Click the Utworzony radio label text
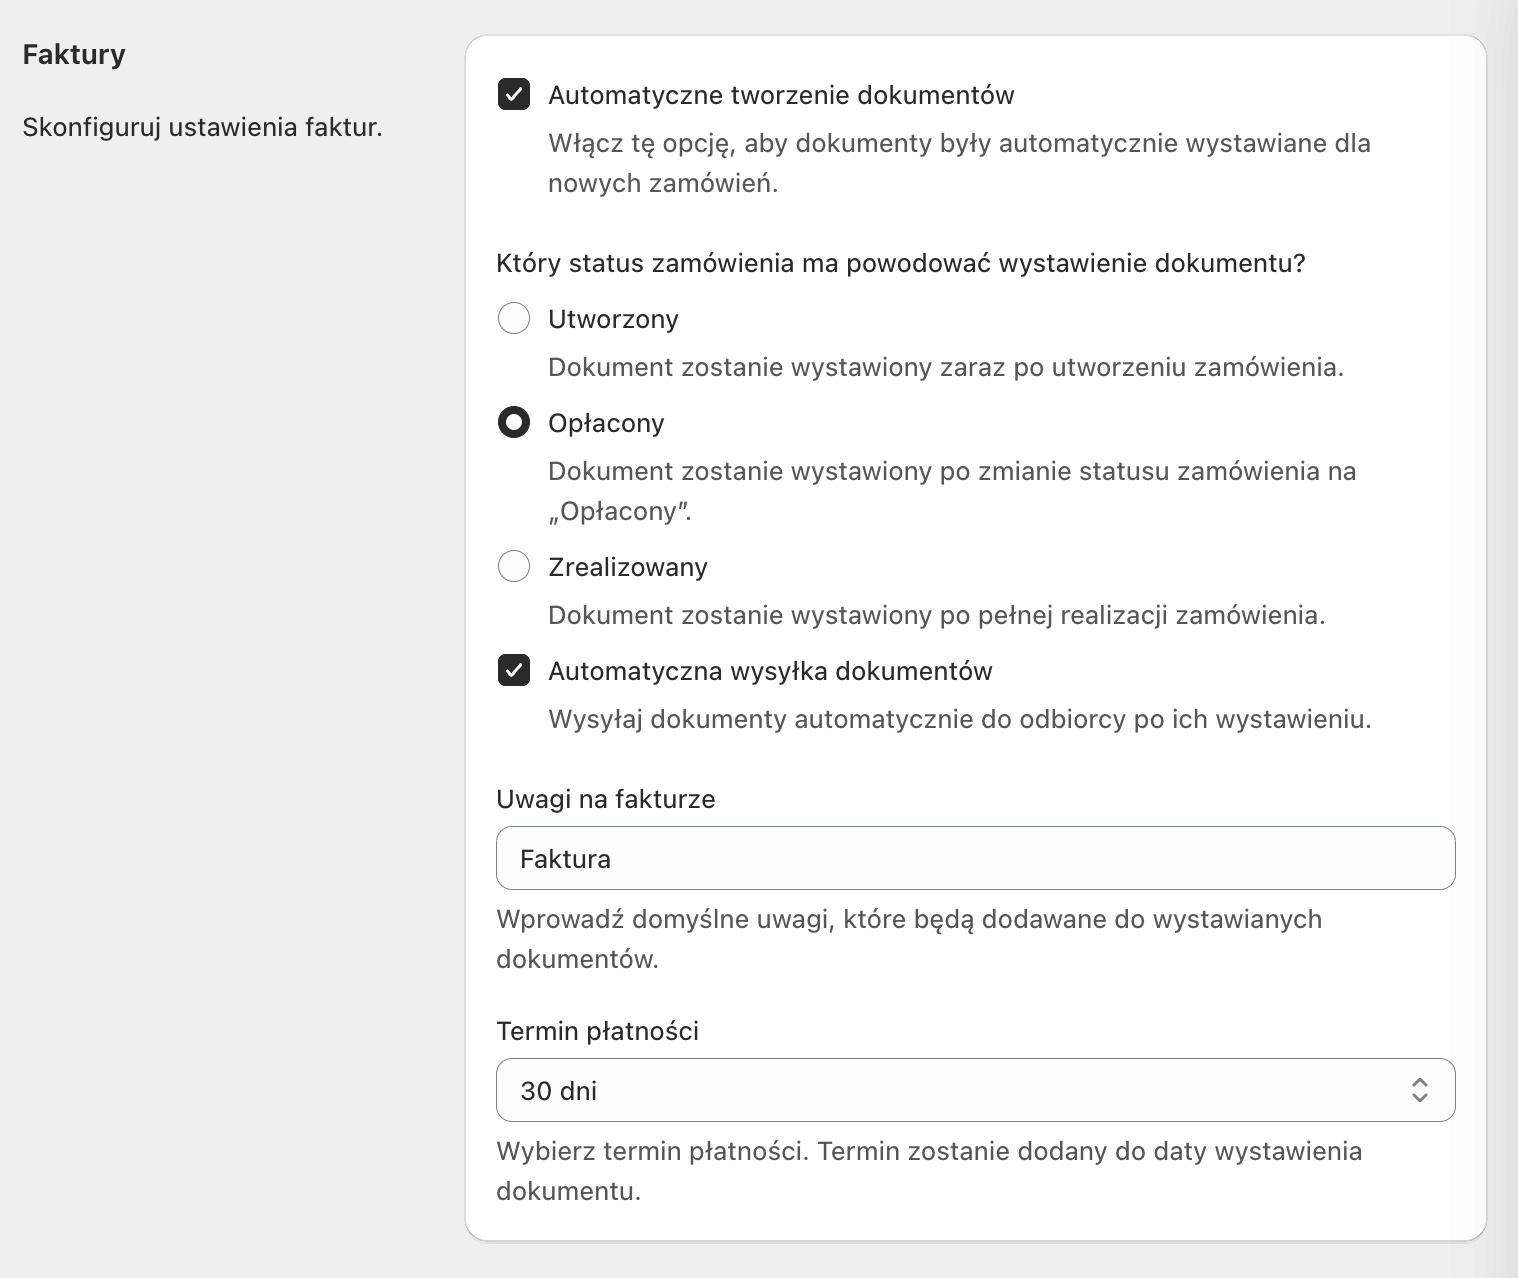 tap(612, 318)
